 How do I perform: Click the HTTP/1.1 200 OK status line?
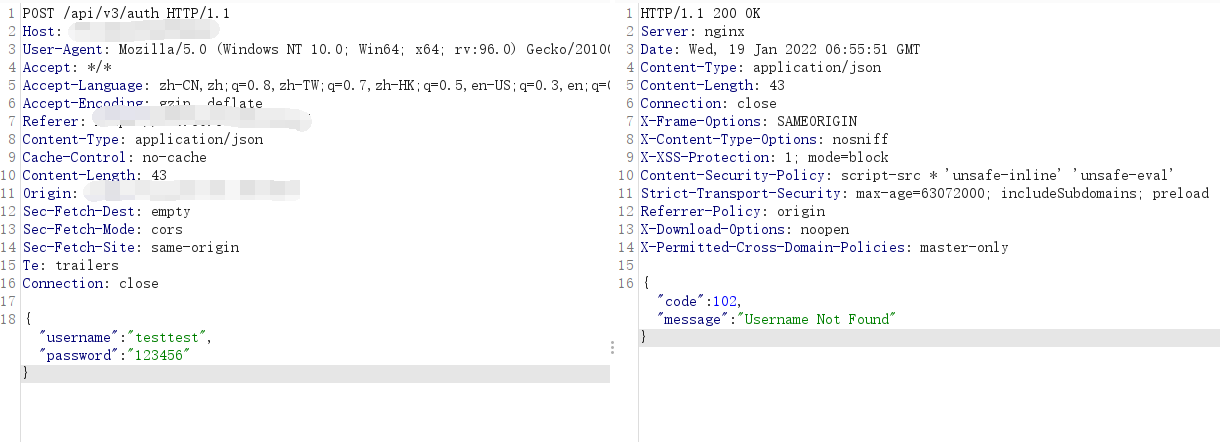pyautogui.click(x=701, y=14)
